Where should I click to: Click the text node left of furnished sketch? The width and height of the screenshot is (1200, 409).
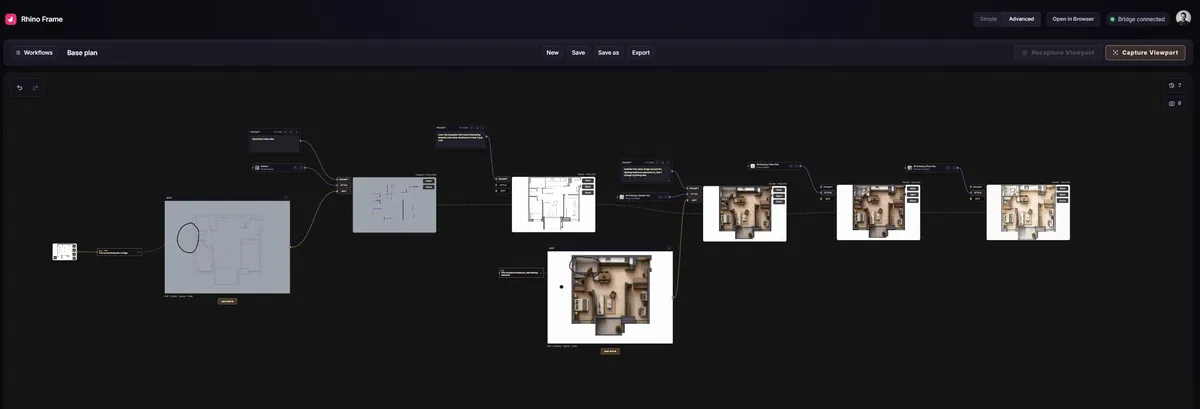[523, 271]
